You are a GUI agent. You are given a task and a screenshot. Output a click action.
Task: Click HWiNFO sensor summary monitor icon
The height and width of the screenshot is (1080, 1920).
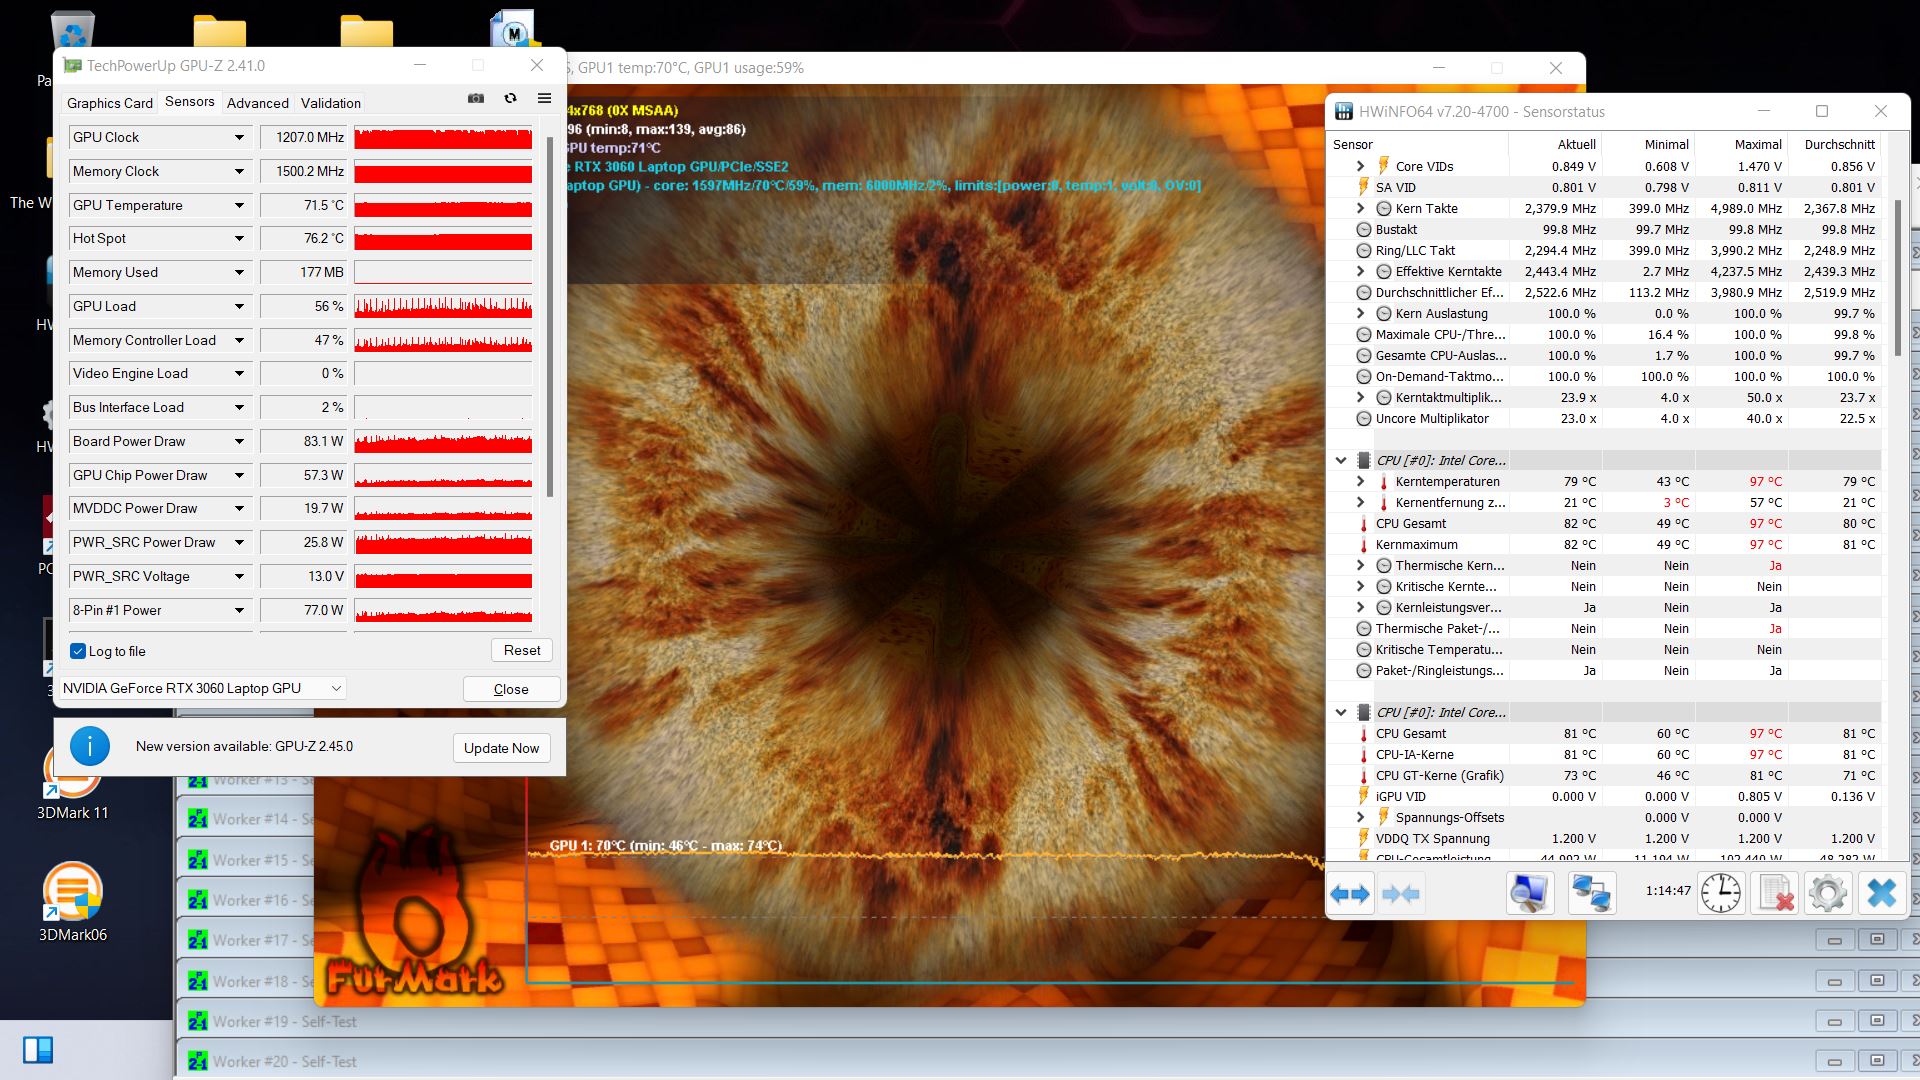click(x=1529, y=893)
